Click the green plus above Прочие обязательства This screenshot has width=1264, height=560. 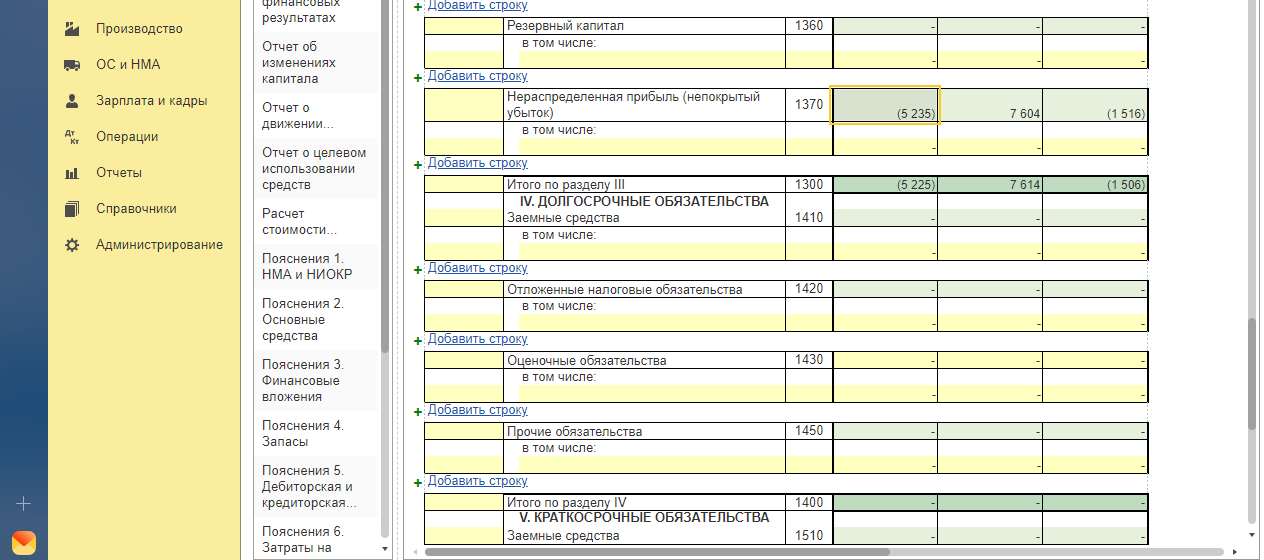tap(418, 411)
